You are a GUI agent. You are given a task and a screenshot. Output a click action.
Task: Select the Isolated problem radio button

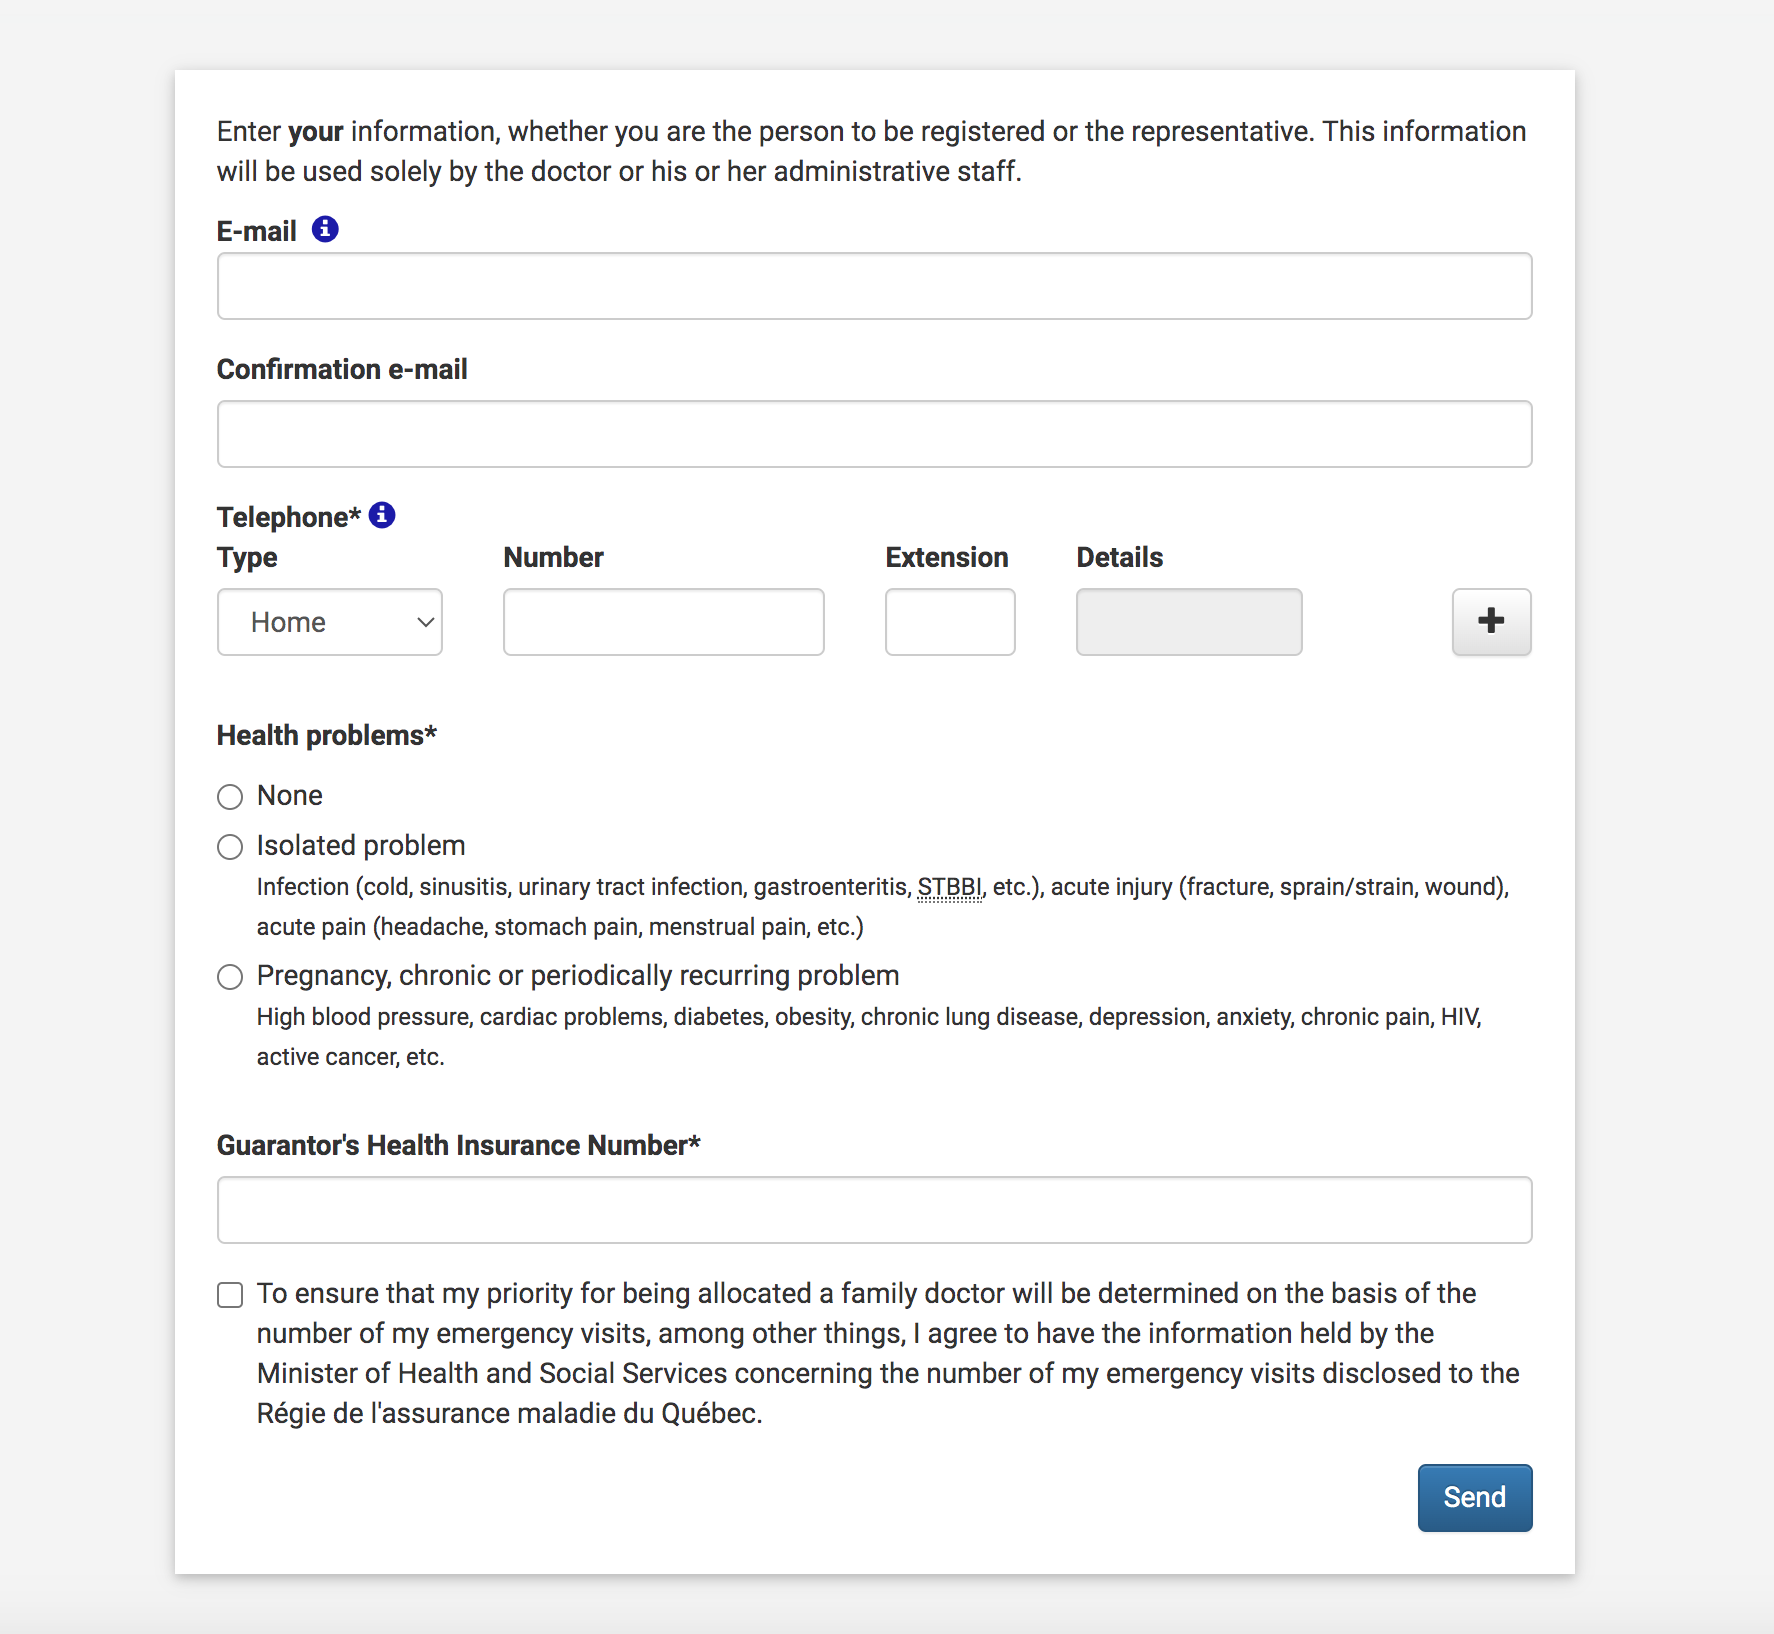[x=230, y=847]
